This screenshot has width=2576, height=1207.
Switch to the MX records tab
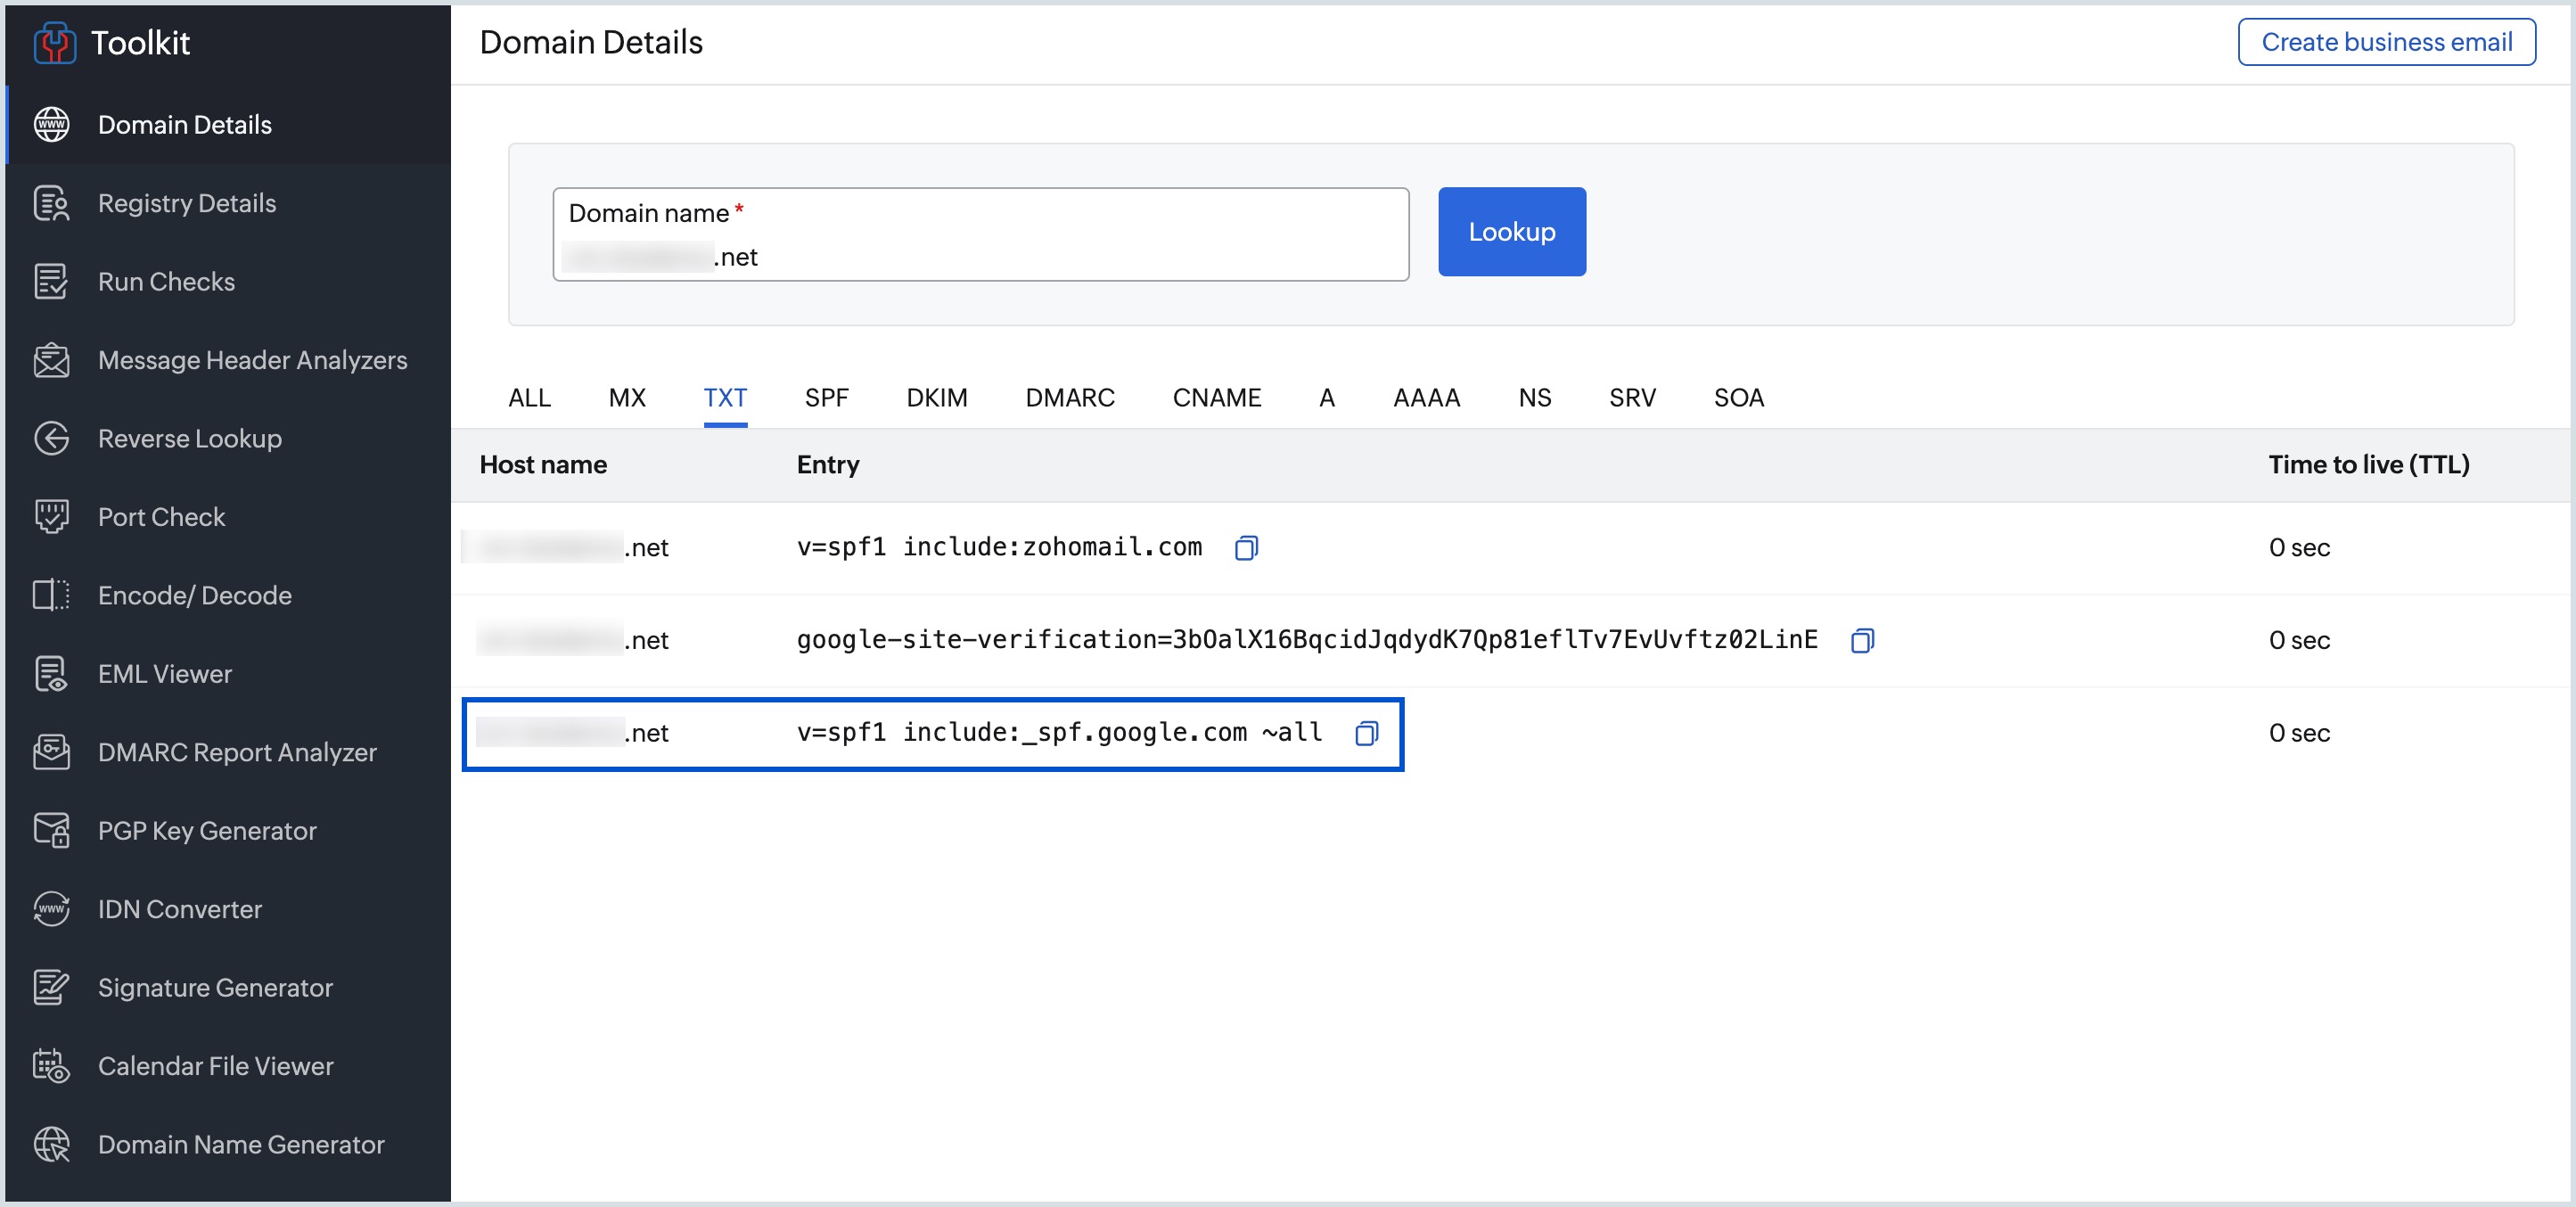point(627,398)
